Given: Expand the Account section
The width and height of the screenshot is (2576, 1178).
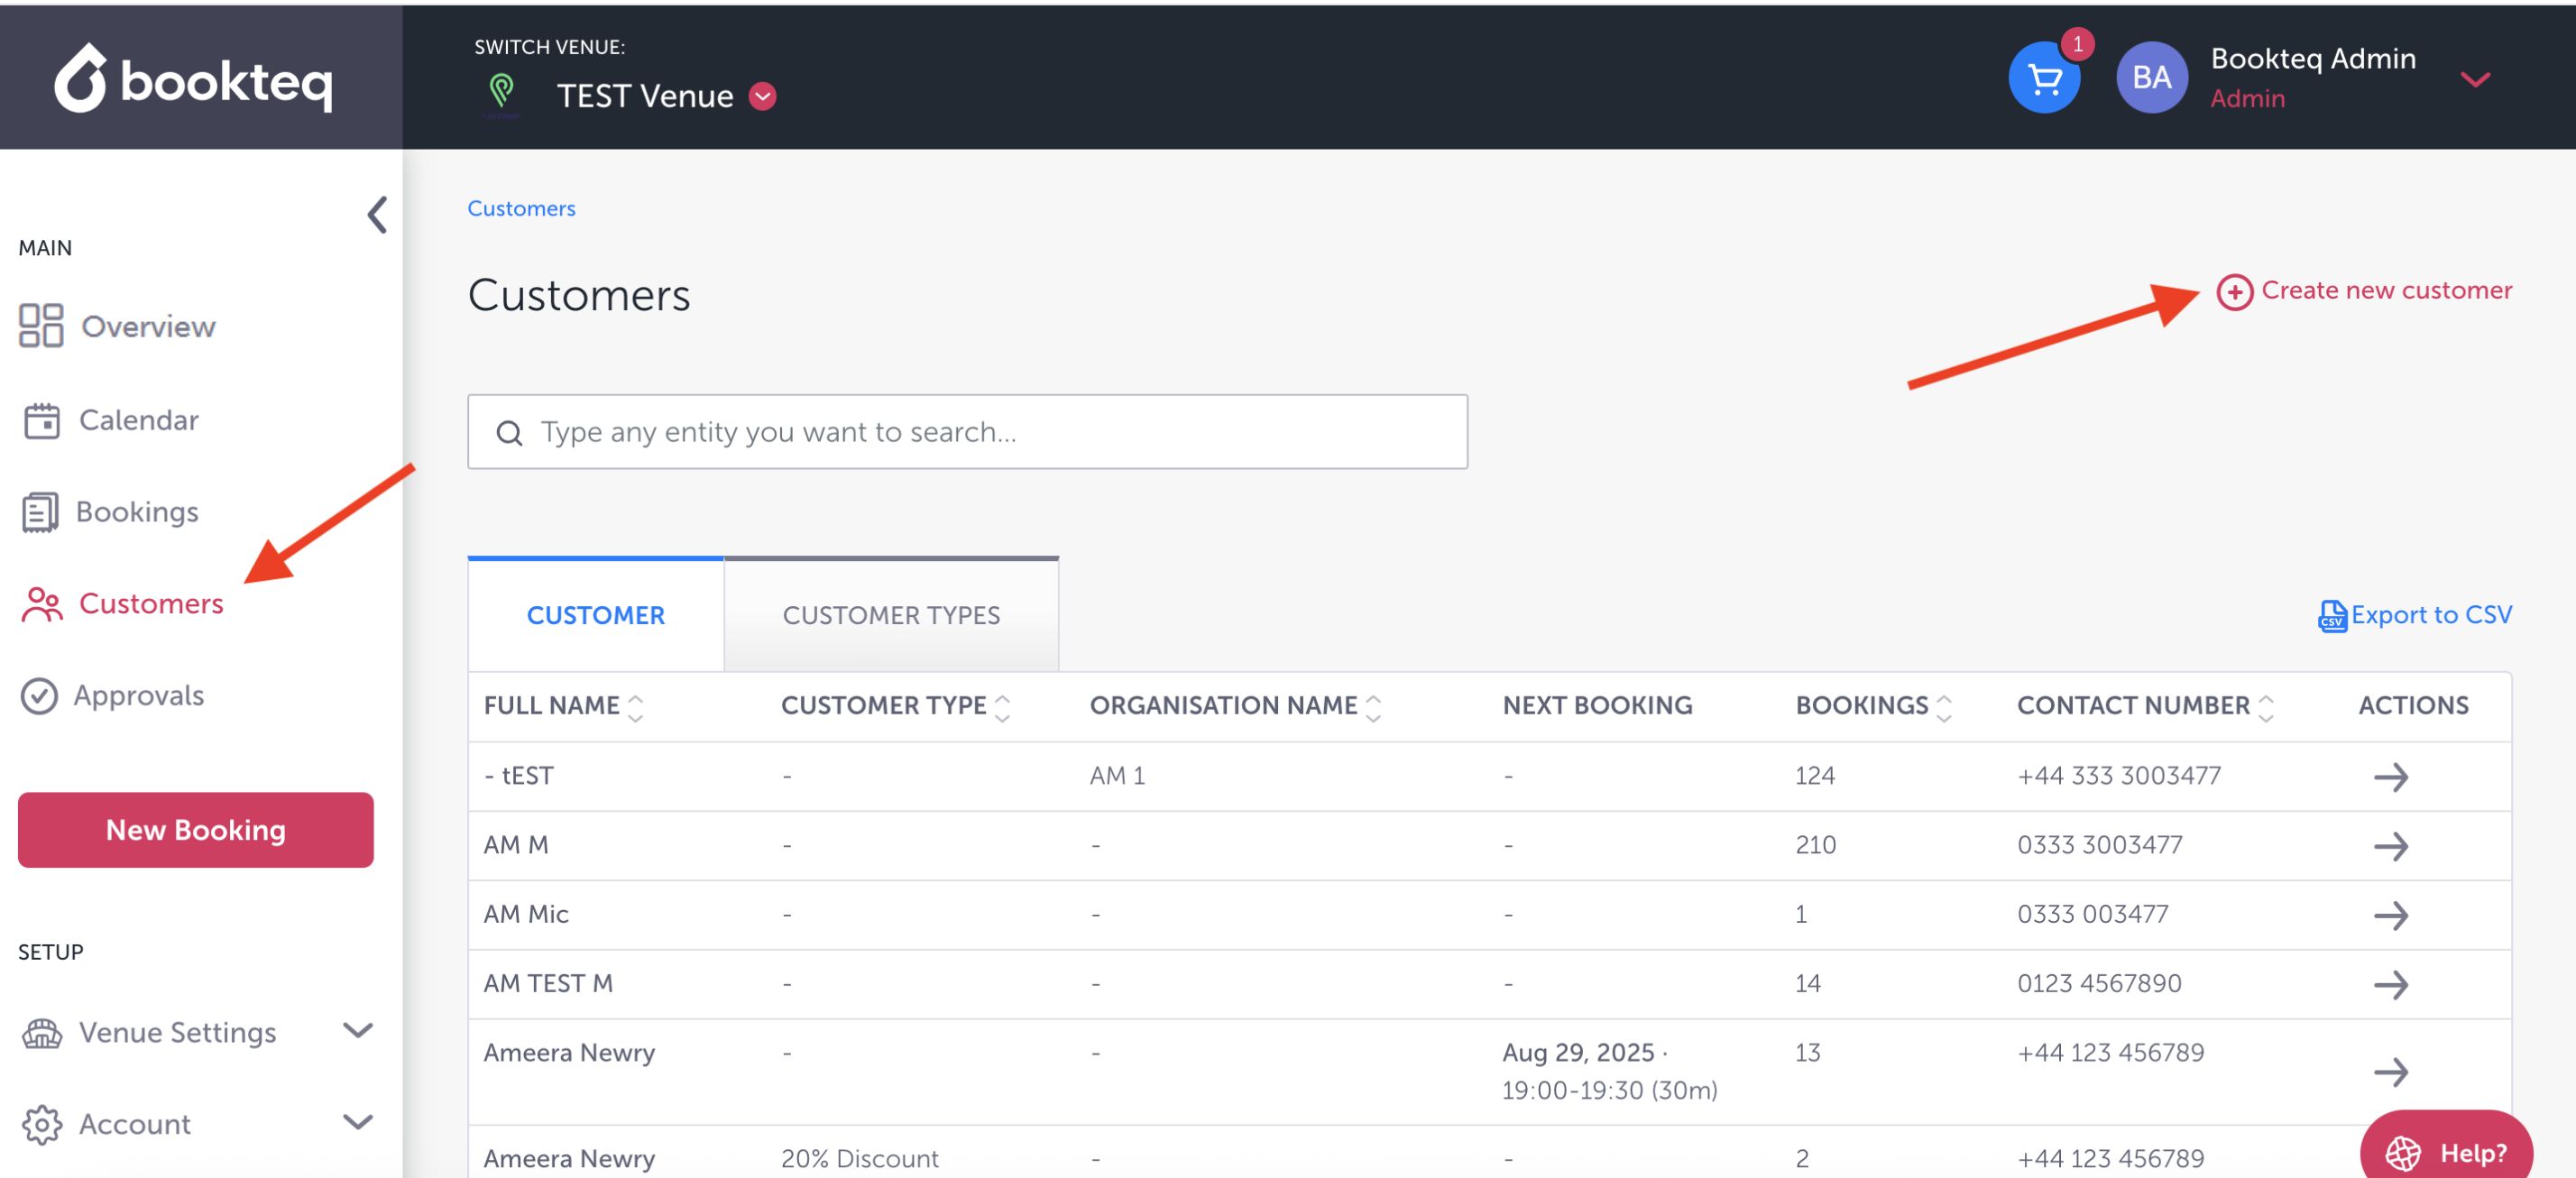Looking at the screenshot, I should tap(357, 1122).
